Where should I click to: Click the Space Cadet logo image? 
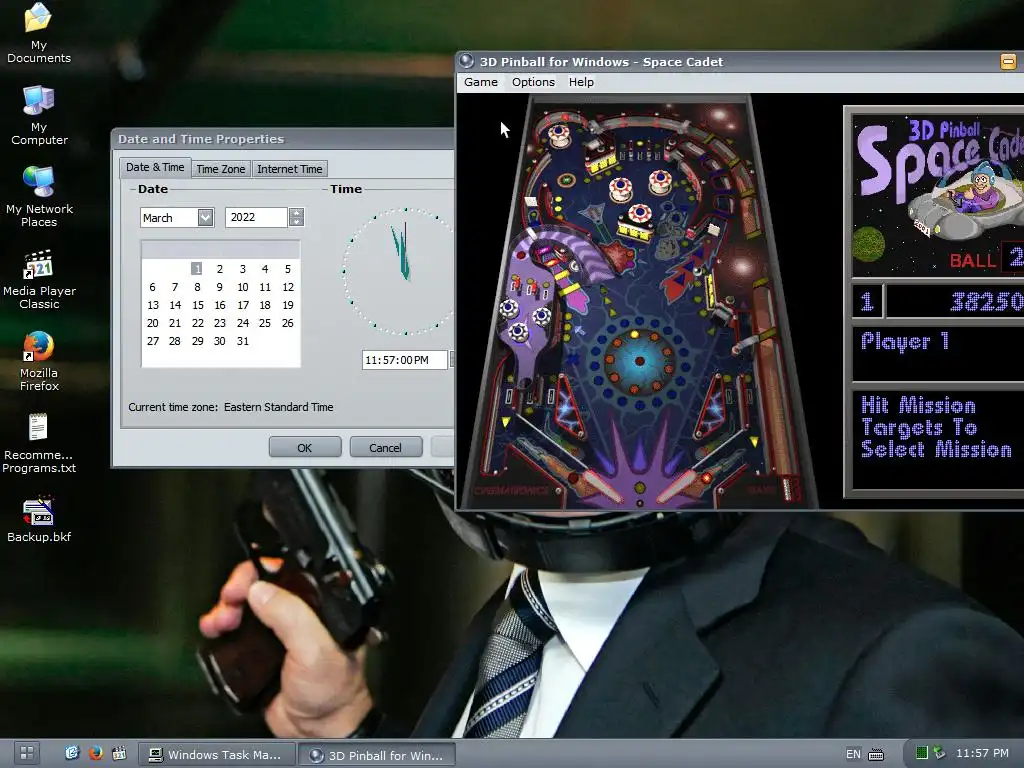pyautogui.click(x=938, y=196)
